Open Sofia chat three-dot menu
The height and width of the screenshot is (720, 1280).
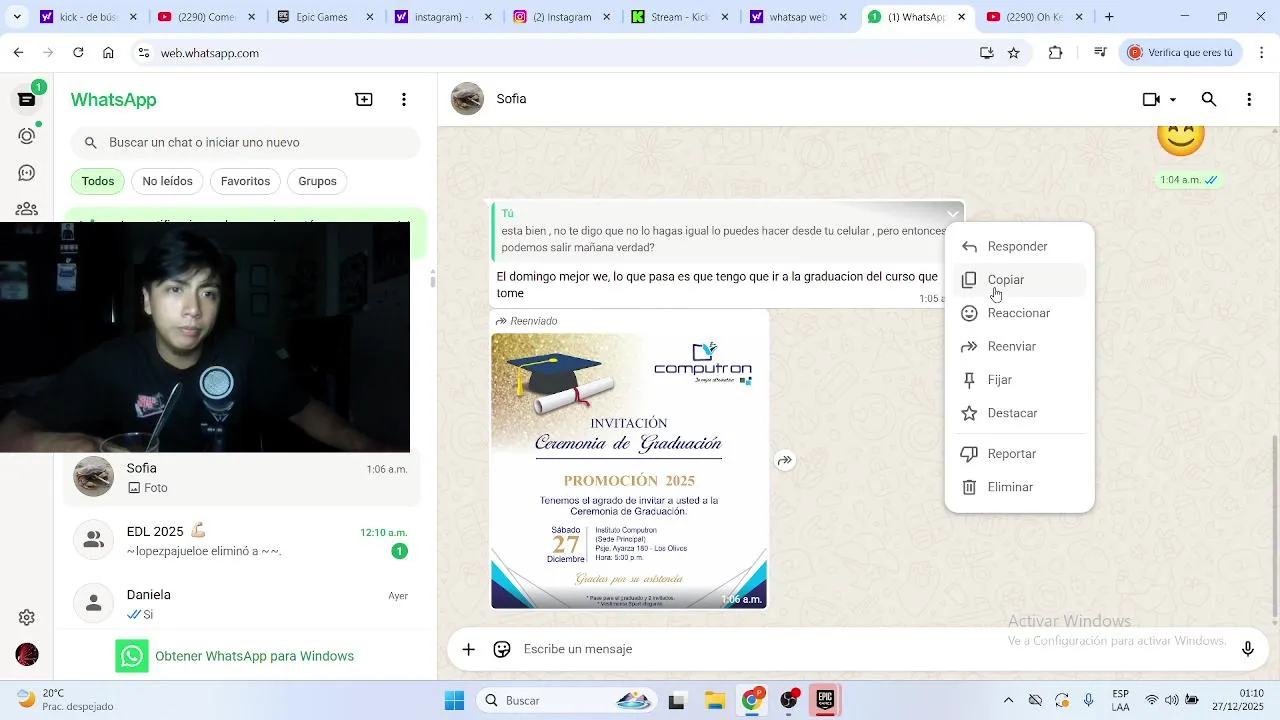(1249, 99)
